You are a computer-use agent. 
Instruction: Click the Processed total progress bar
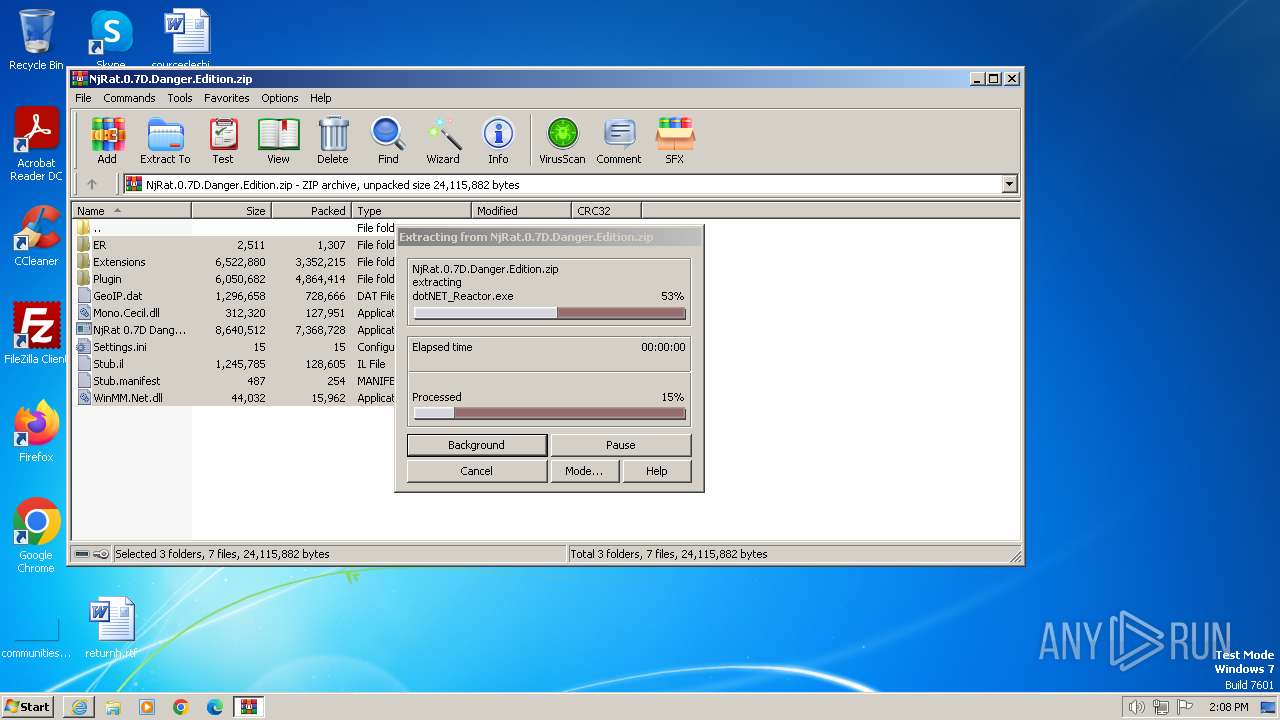tap(550, 413)
